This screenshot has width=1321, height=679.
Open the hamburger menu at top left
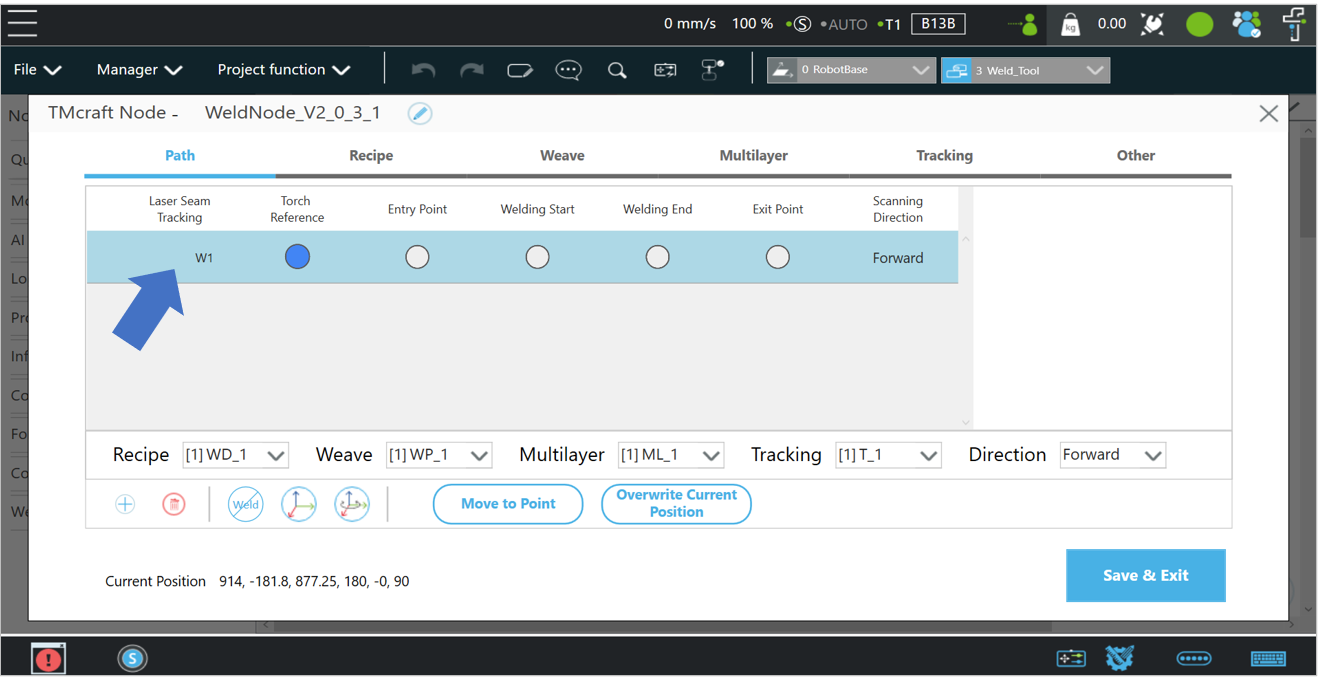click(x=22, y=23)
